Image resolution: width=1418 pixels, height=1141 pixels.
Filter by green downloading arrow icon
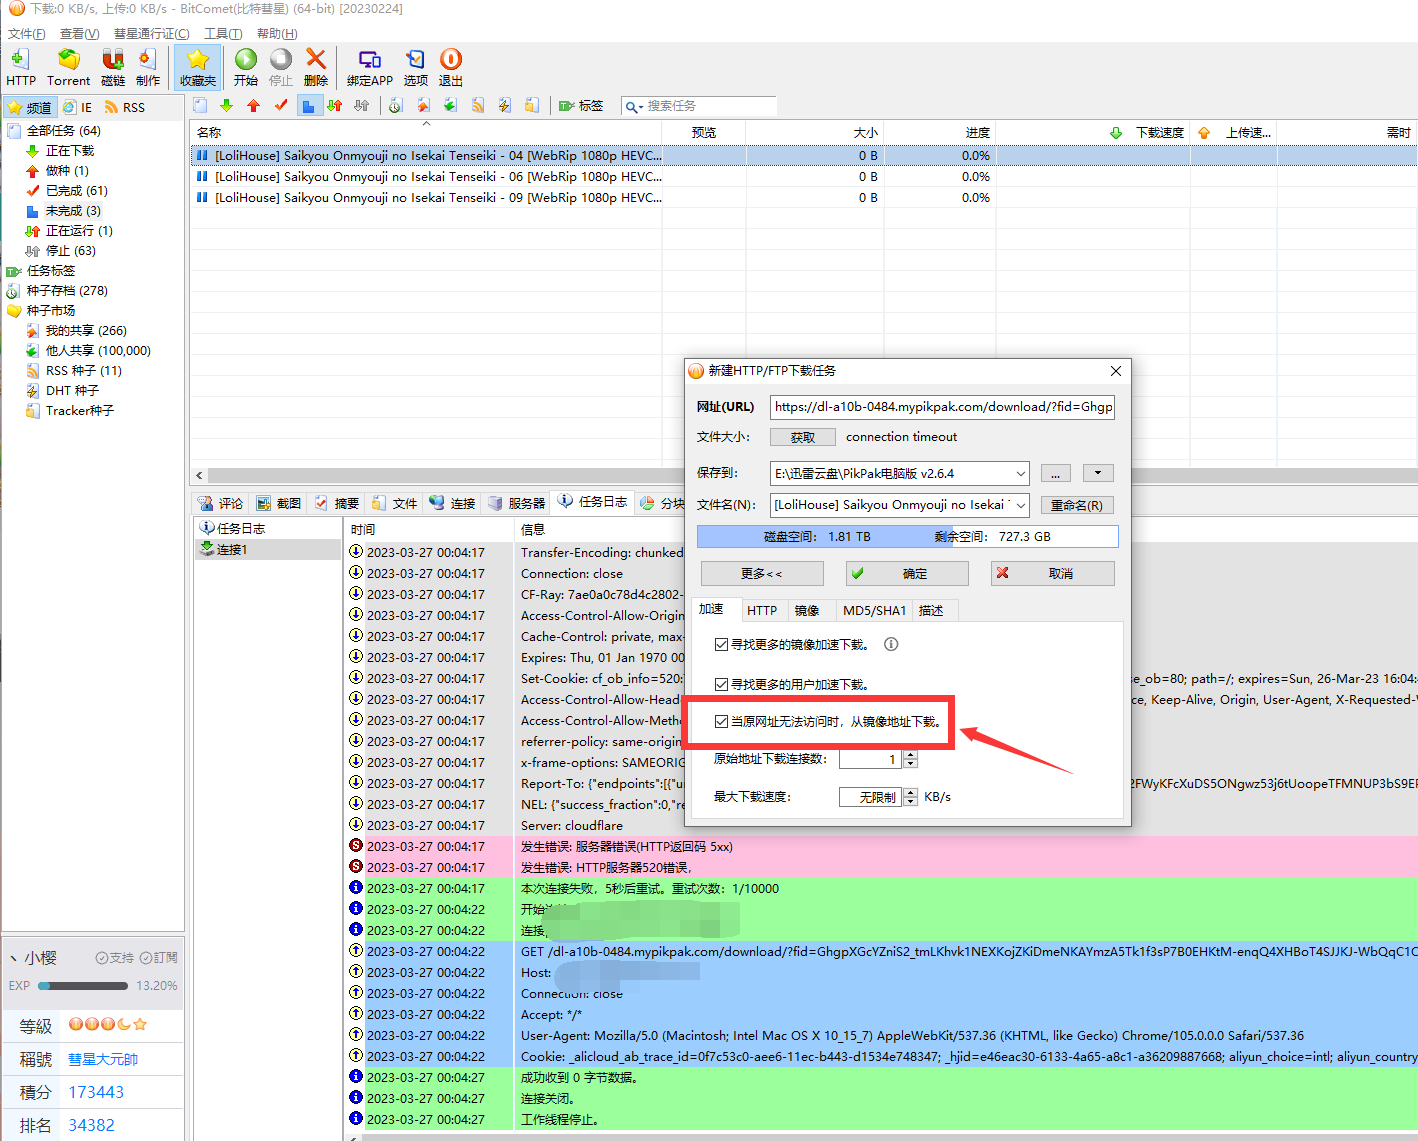(x=227, y=105)
